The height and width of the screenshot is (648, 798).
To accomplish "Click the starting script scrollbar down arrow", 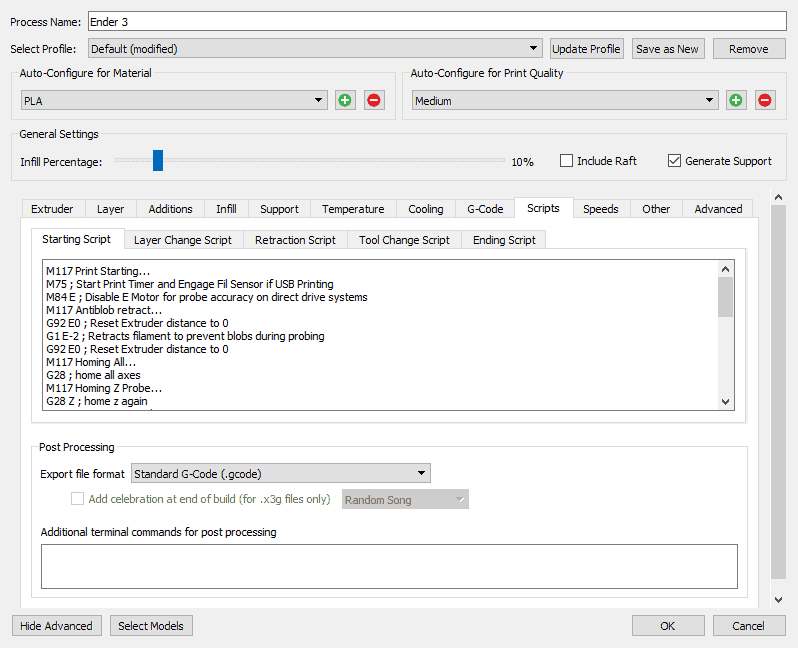I will [726, 402].
